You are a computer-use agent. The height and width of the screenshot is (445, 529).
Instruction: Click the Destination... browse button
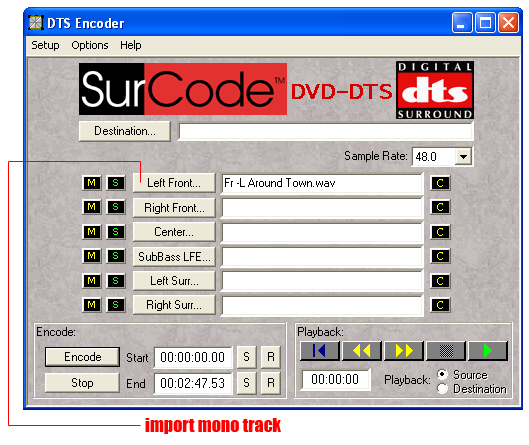(125, 131)
